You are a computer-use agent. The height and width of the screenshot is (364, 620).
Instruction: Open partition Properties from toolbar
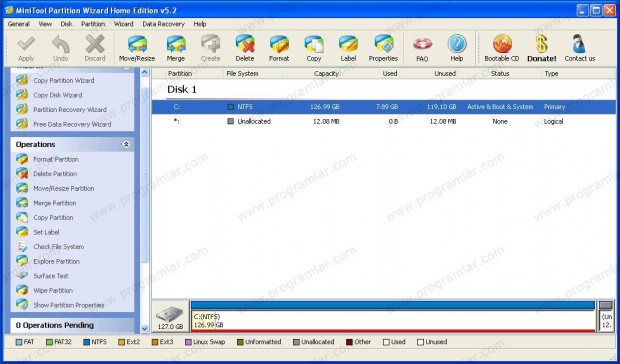pos(383,43)
